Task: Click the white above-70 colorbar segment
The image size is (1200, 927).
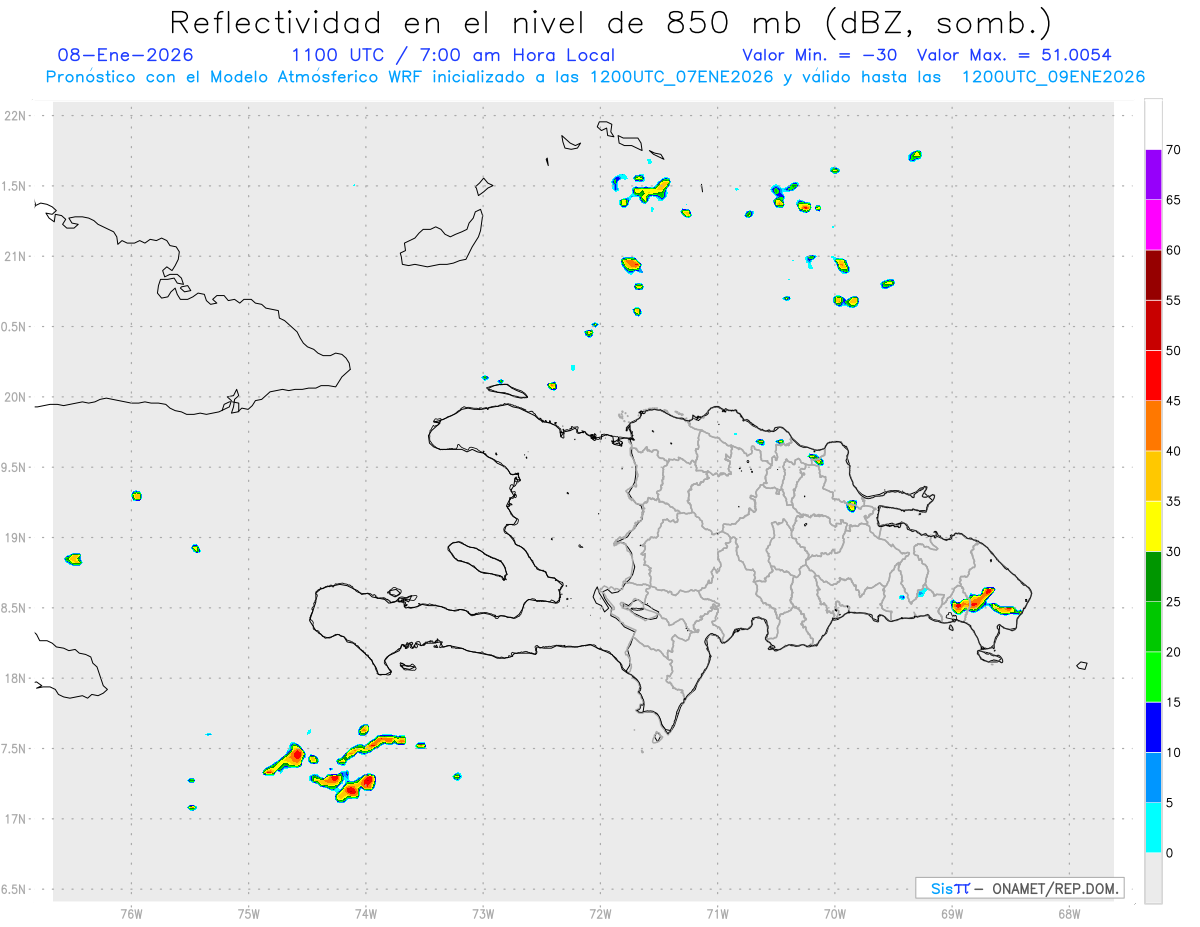Action: click(1153, 125)
